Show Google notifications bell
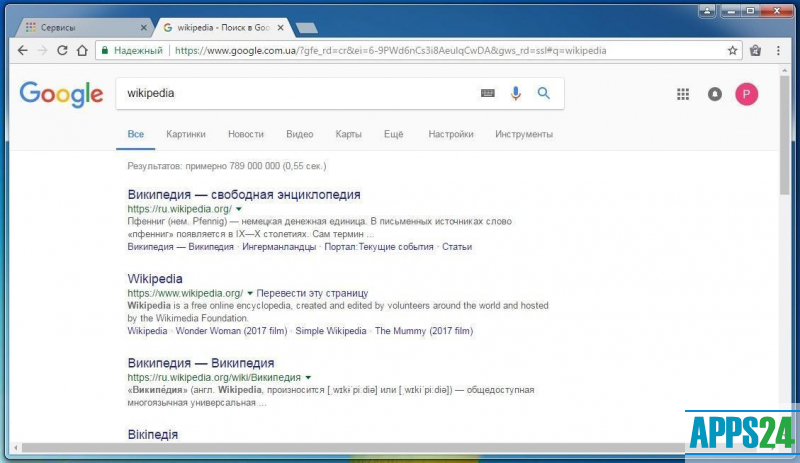The image size is (800, 463). click(x=714, y=94)
